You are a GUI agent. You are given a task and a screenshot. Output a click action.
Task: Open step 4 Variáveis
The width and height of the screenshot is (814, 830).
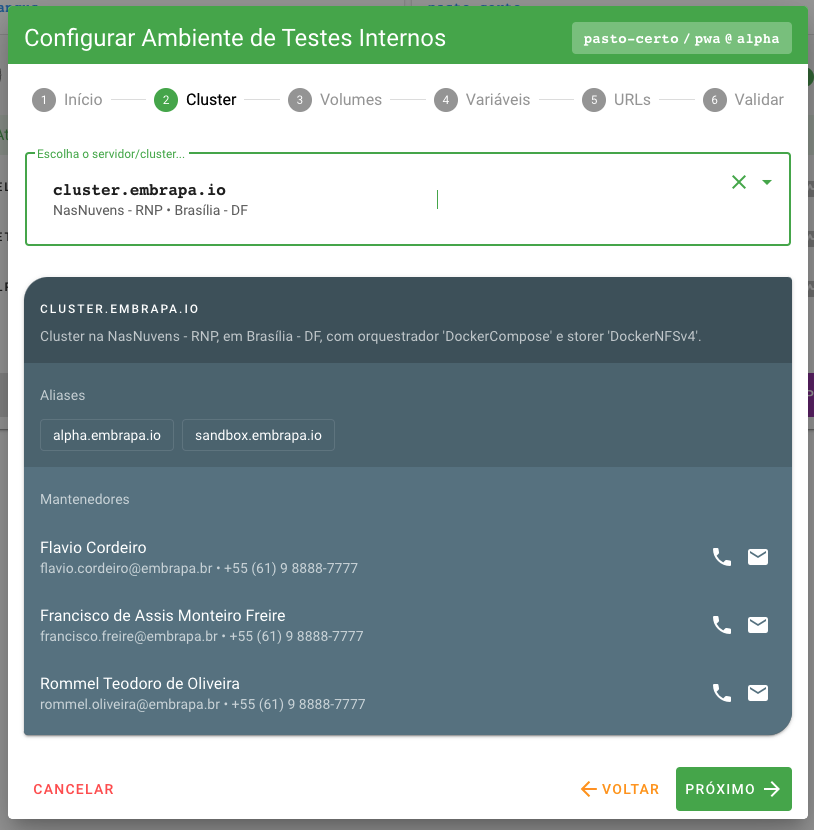click(482, 100)
